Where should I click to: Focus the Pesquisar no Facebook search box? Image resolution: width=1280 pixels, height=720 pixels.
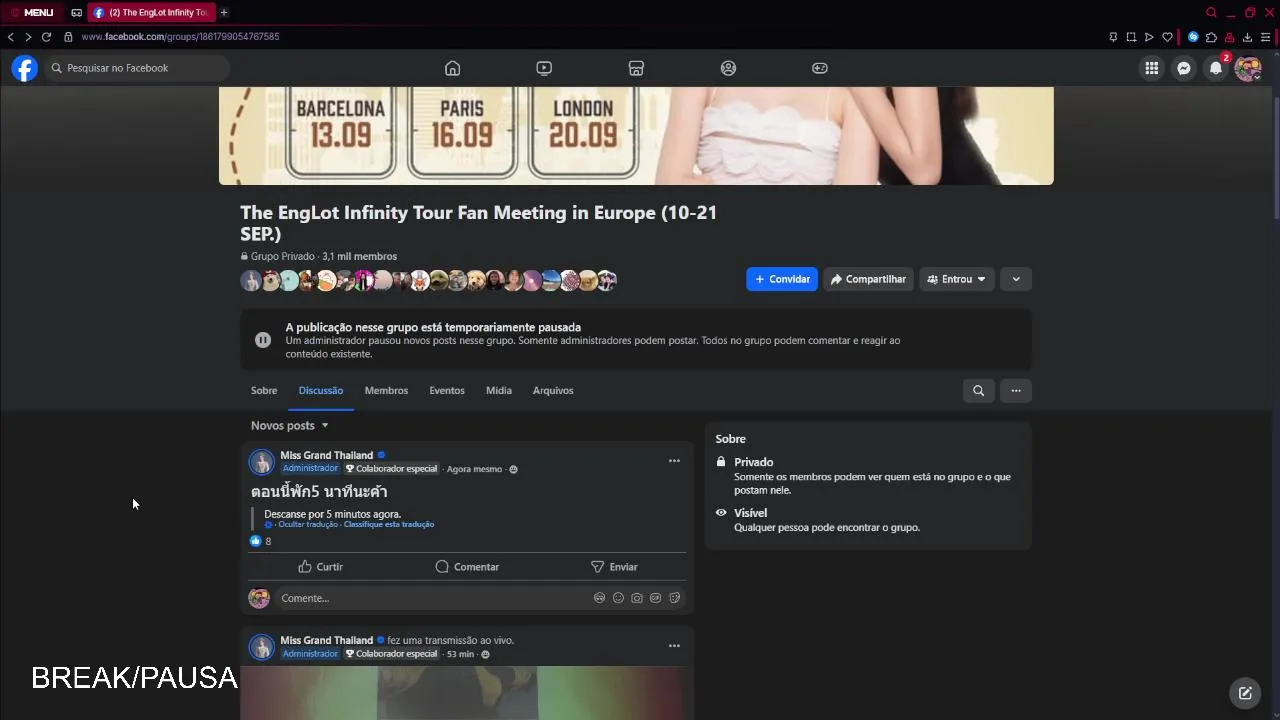pyautogui.click(x=136, y=68)
